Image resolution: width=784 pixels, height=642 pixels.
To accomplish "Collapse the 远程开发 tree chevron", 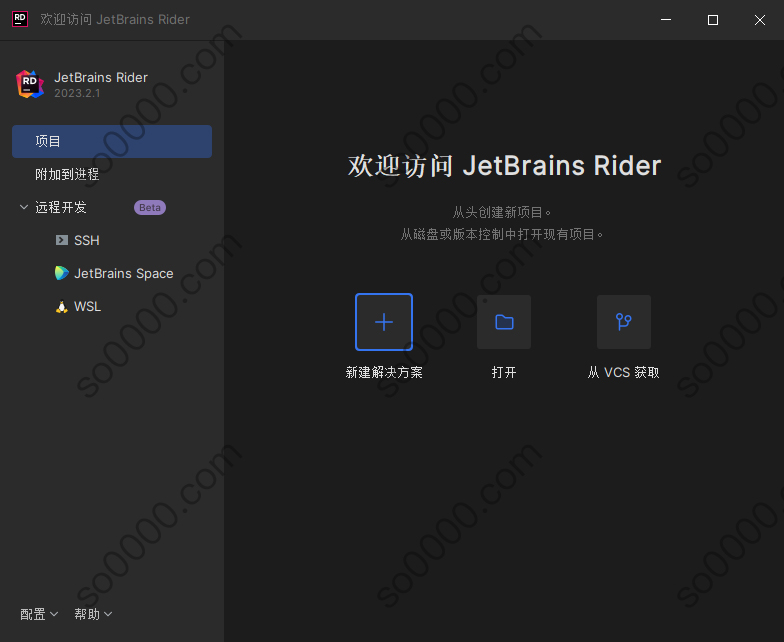I will (24, 207).
